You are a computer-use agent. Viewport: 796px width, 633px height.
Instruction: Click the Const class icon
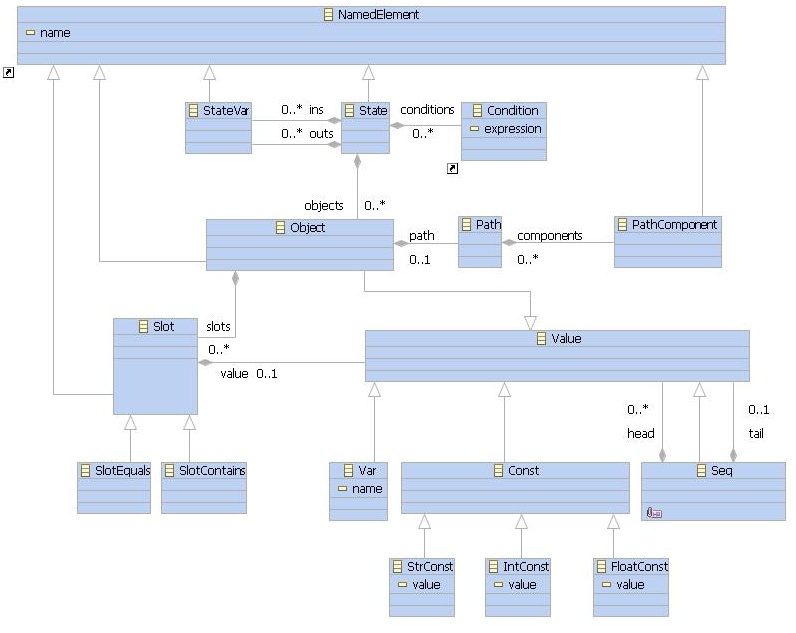click(499, 471)
